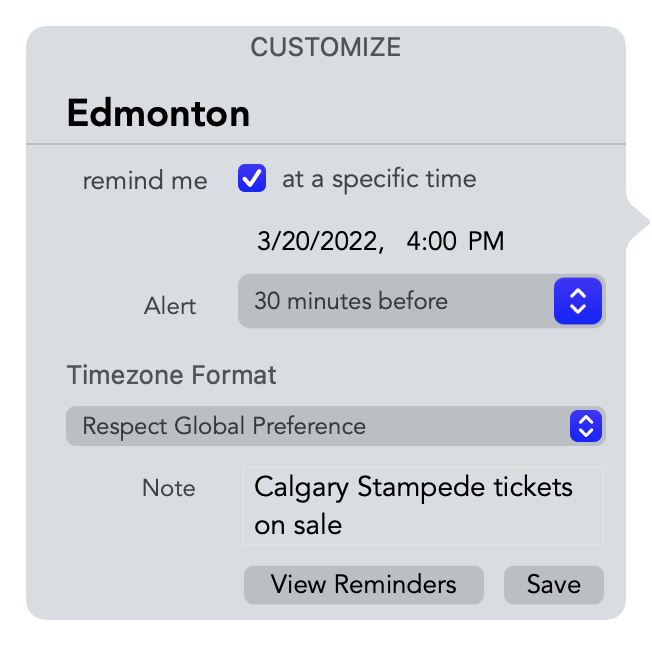The height and width of the screenshot is (646, 652).
Task: Click the blue arrows on the Timezone Format popup
Action: 586,426
